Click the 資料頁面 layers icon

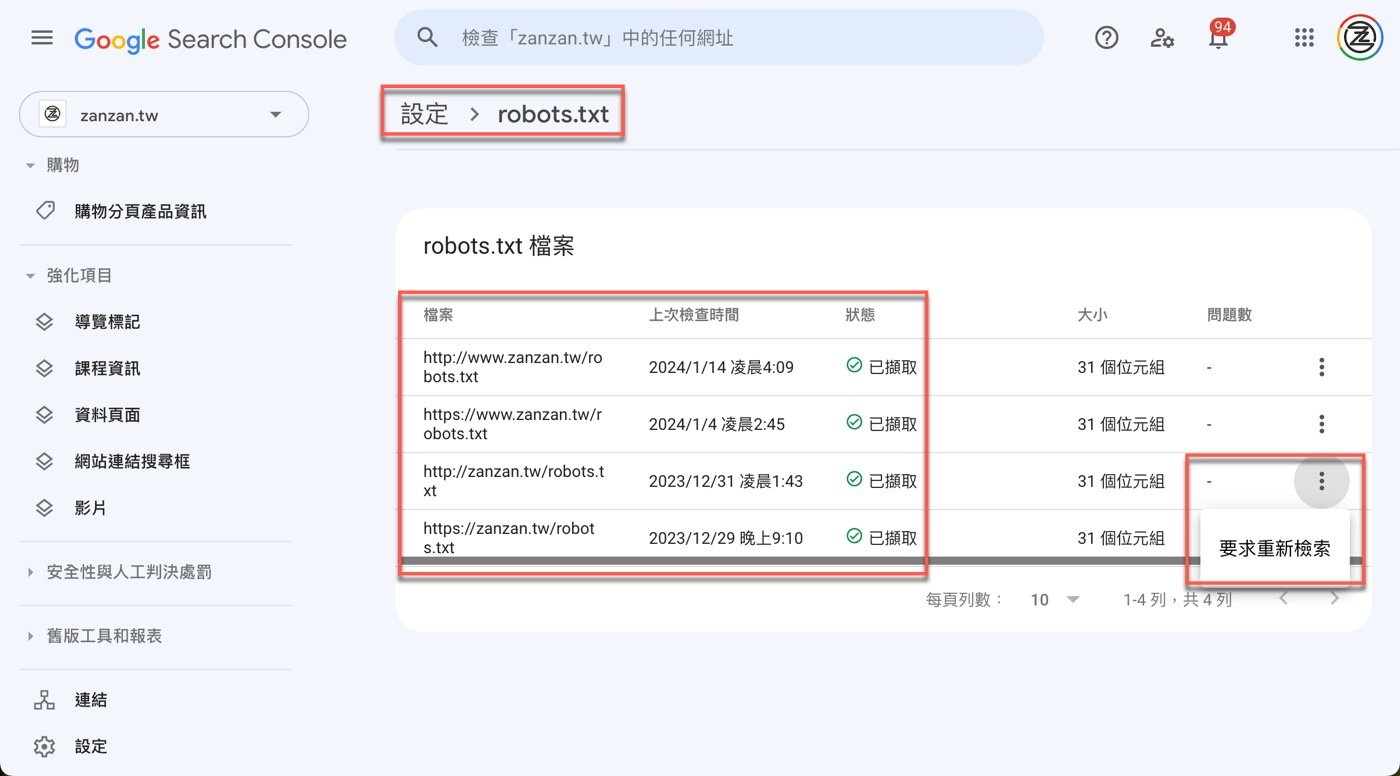44,415
